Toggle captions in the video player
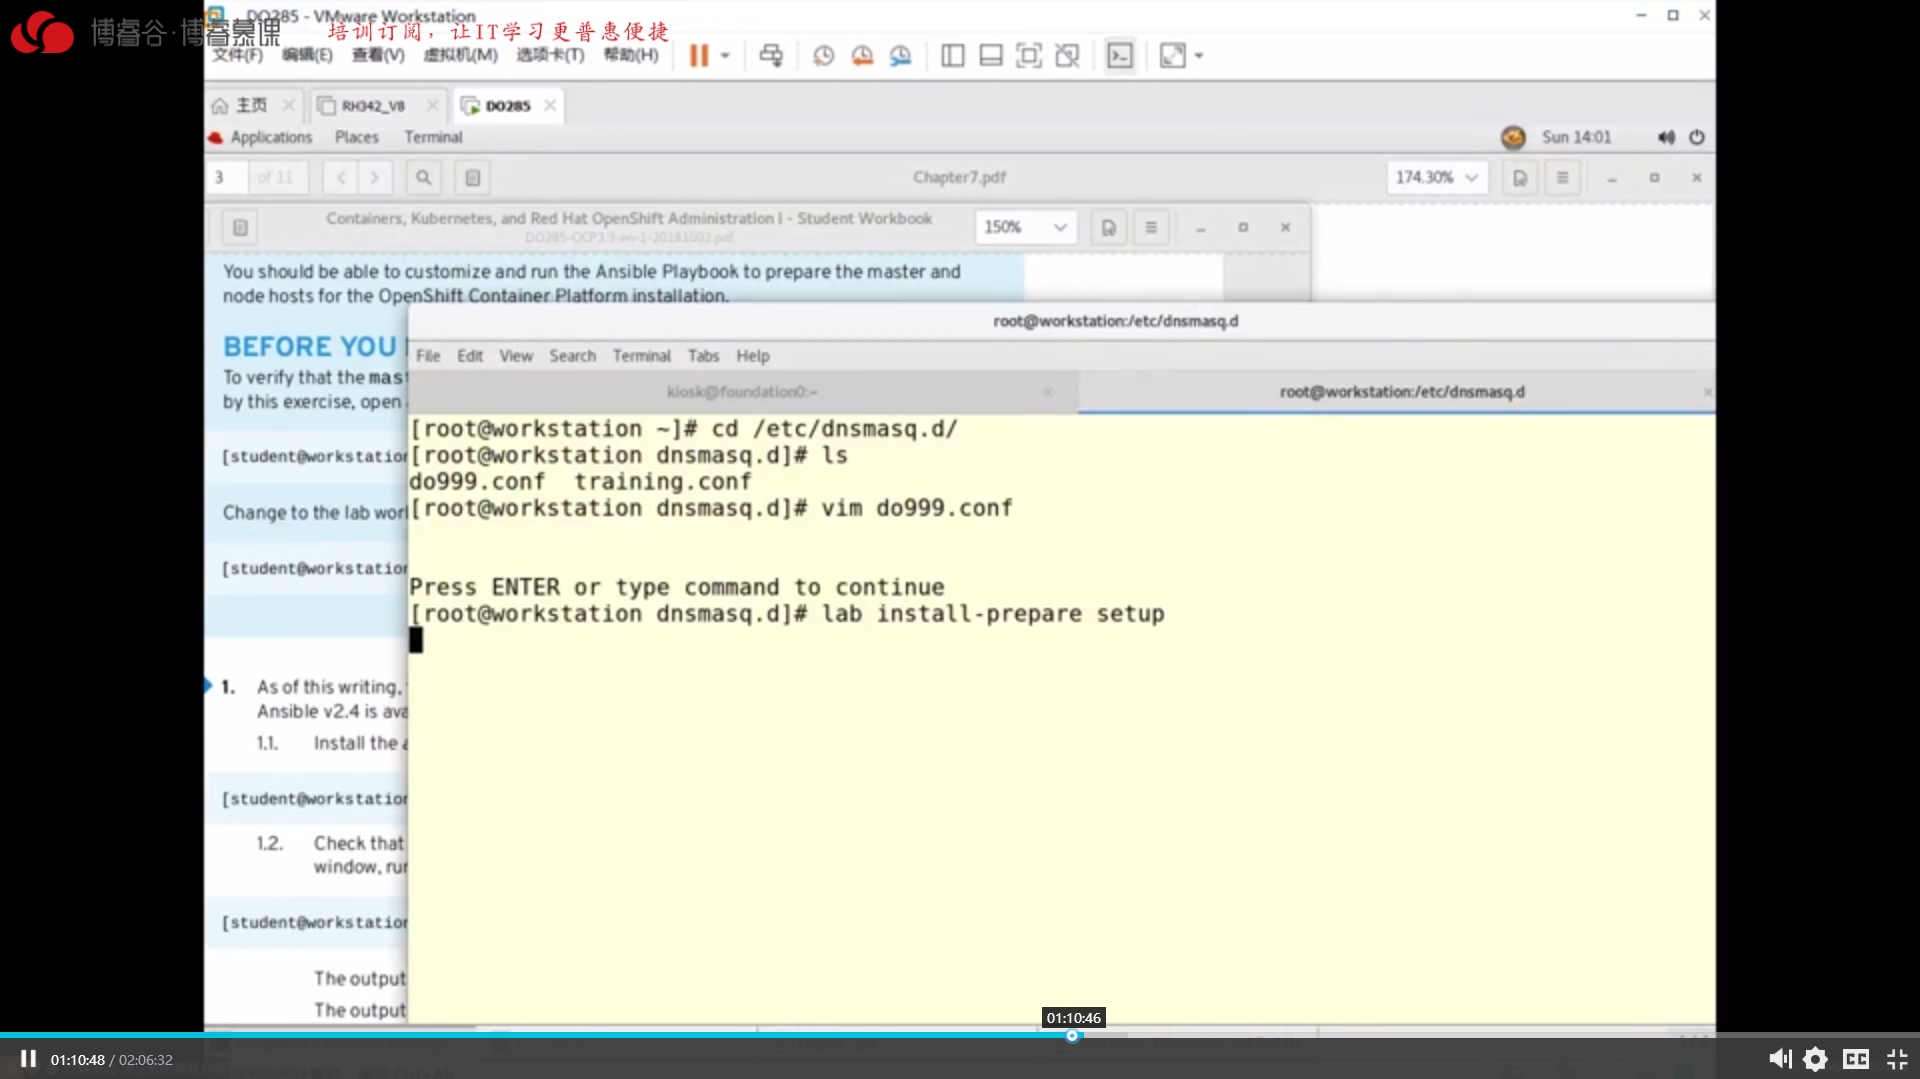 click(1856, 1059)
